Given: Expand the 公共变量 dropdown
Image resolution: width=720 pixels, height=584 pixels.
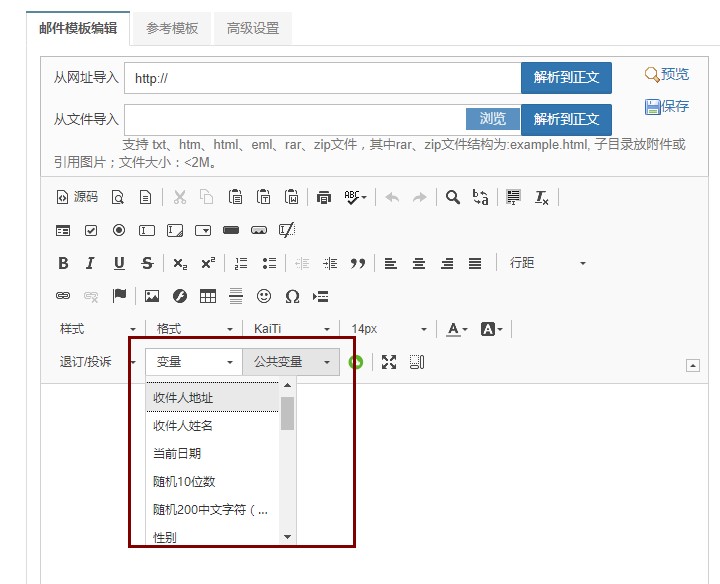Looking at the screenshot, I should tap(291, 362).
